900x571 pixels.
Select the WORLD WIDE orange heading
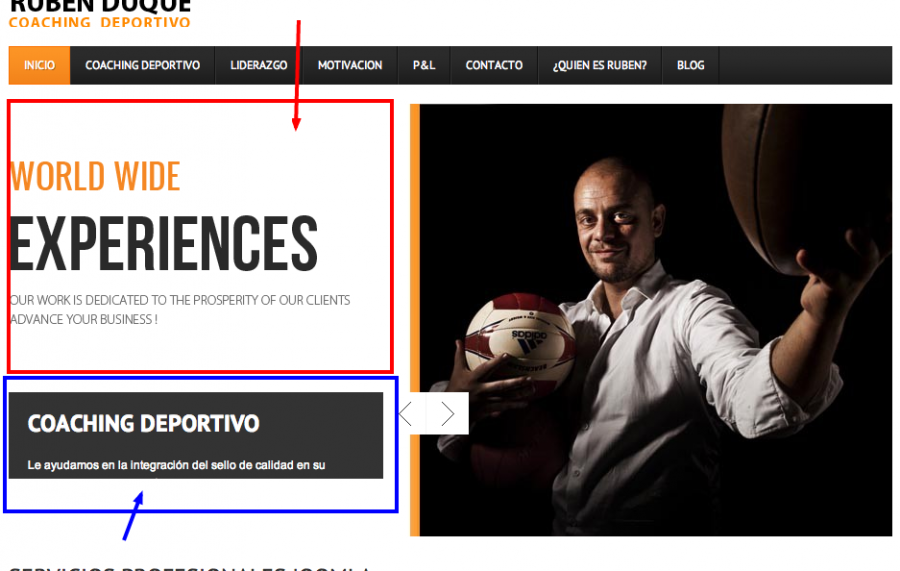pos(95,176)
